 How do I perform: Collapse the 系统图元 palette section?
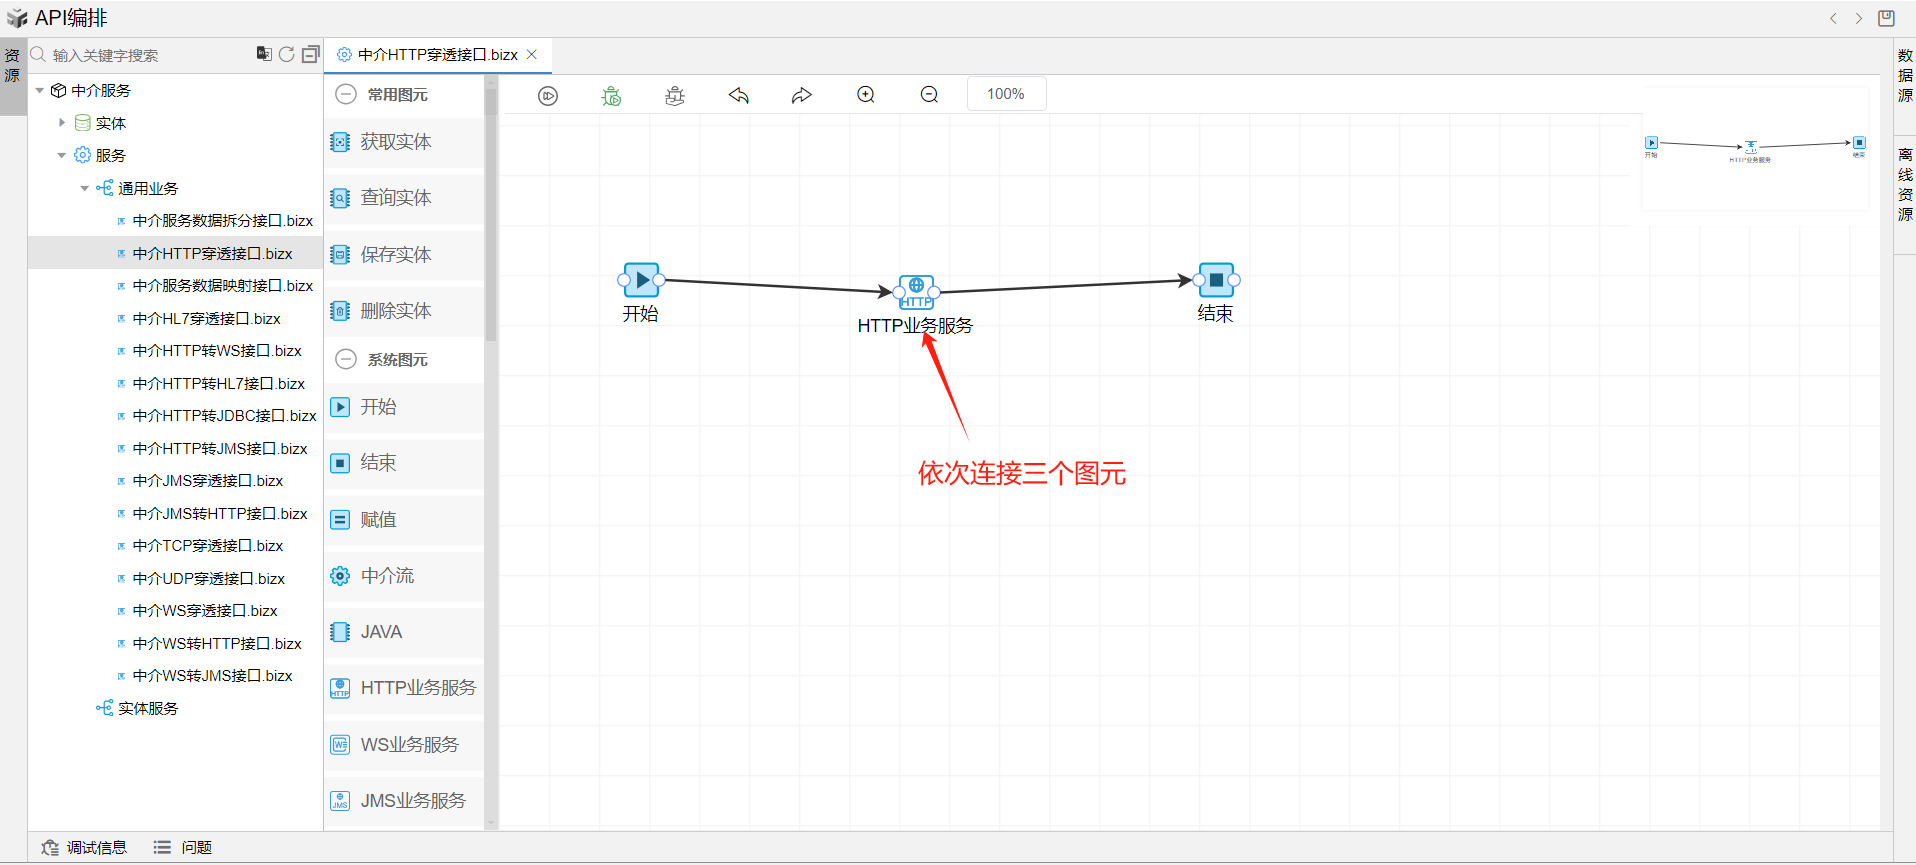346,359
